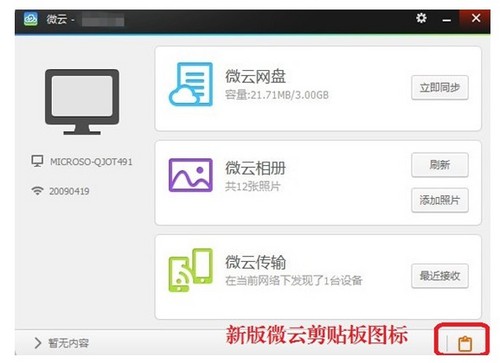Click the large computer monitor icon
The height and width of the screenshot is (363, 500).
click(x=82, y=102)
